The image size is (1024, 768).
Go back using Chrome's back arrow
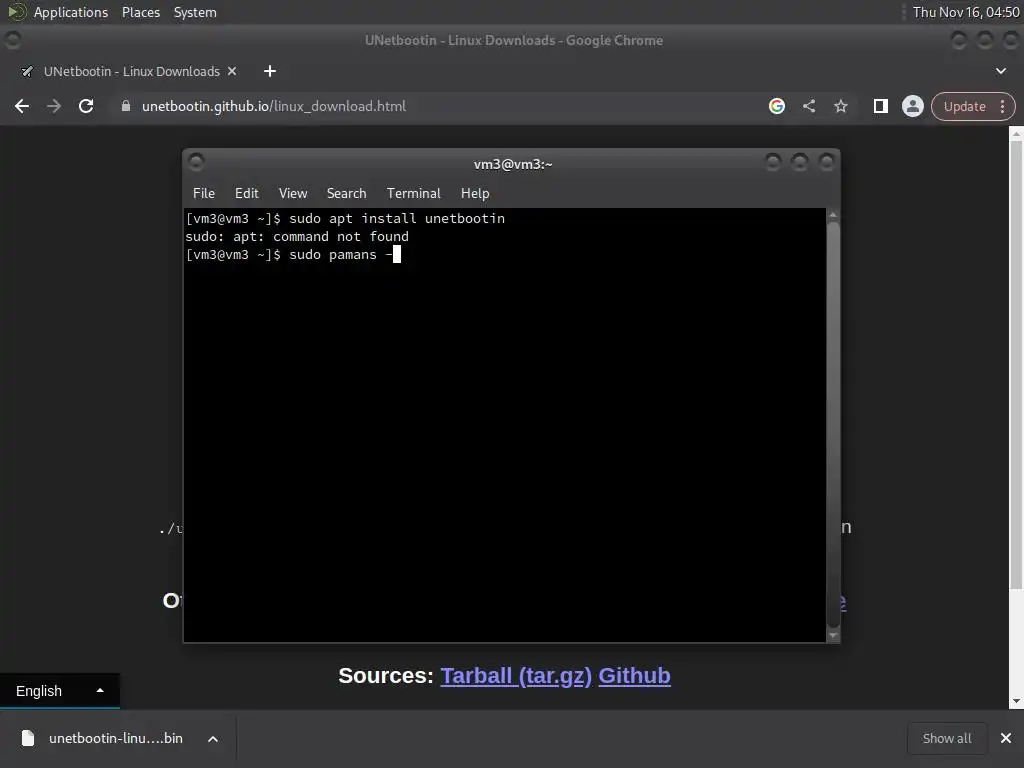point(22,106)
